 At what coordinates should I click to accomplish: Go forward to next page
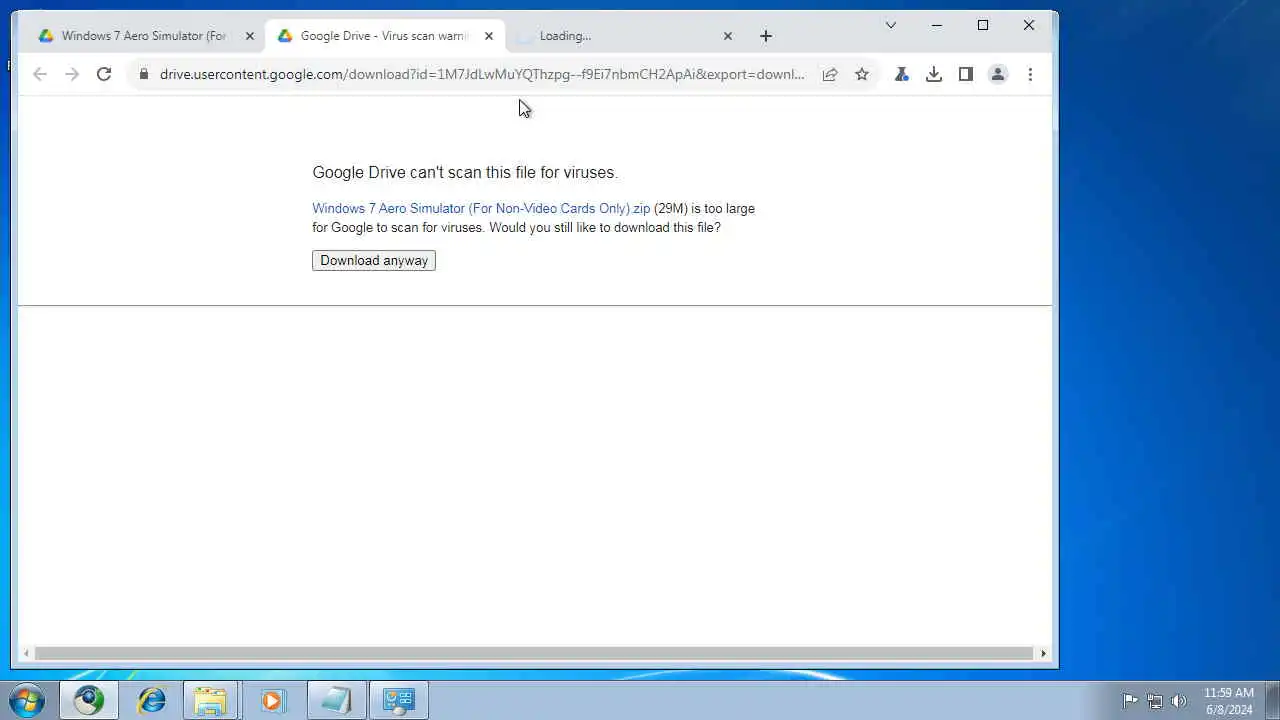(x=72, y=74)
